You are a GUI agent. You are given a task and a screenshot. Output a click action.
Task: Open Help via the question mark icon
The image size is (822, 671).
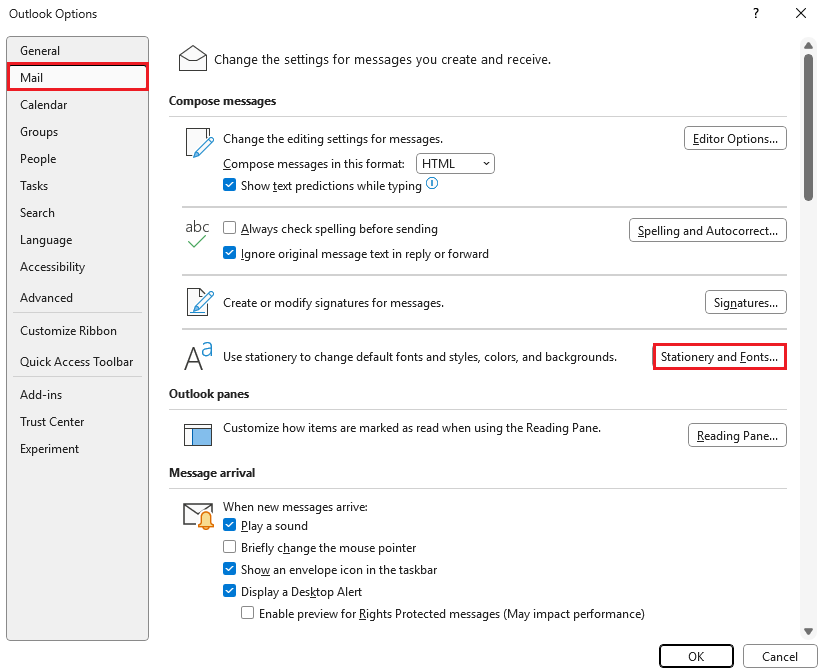pos(755,14)
